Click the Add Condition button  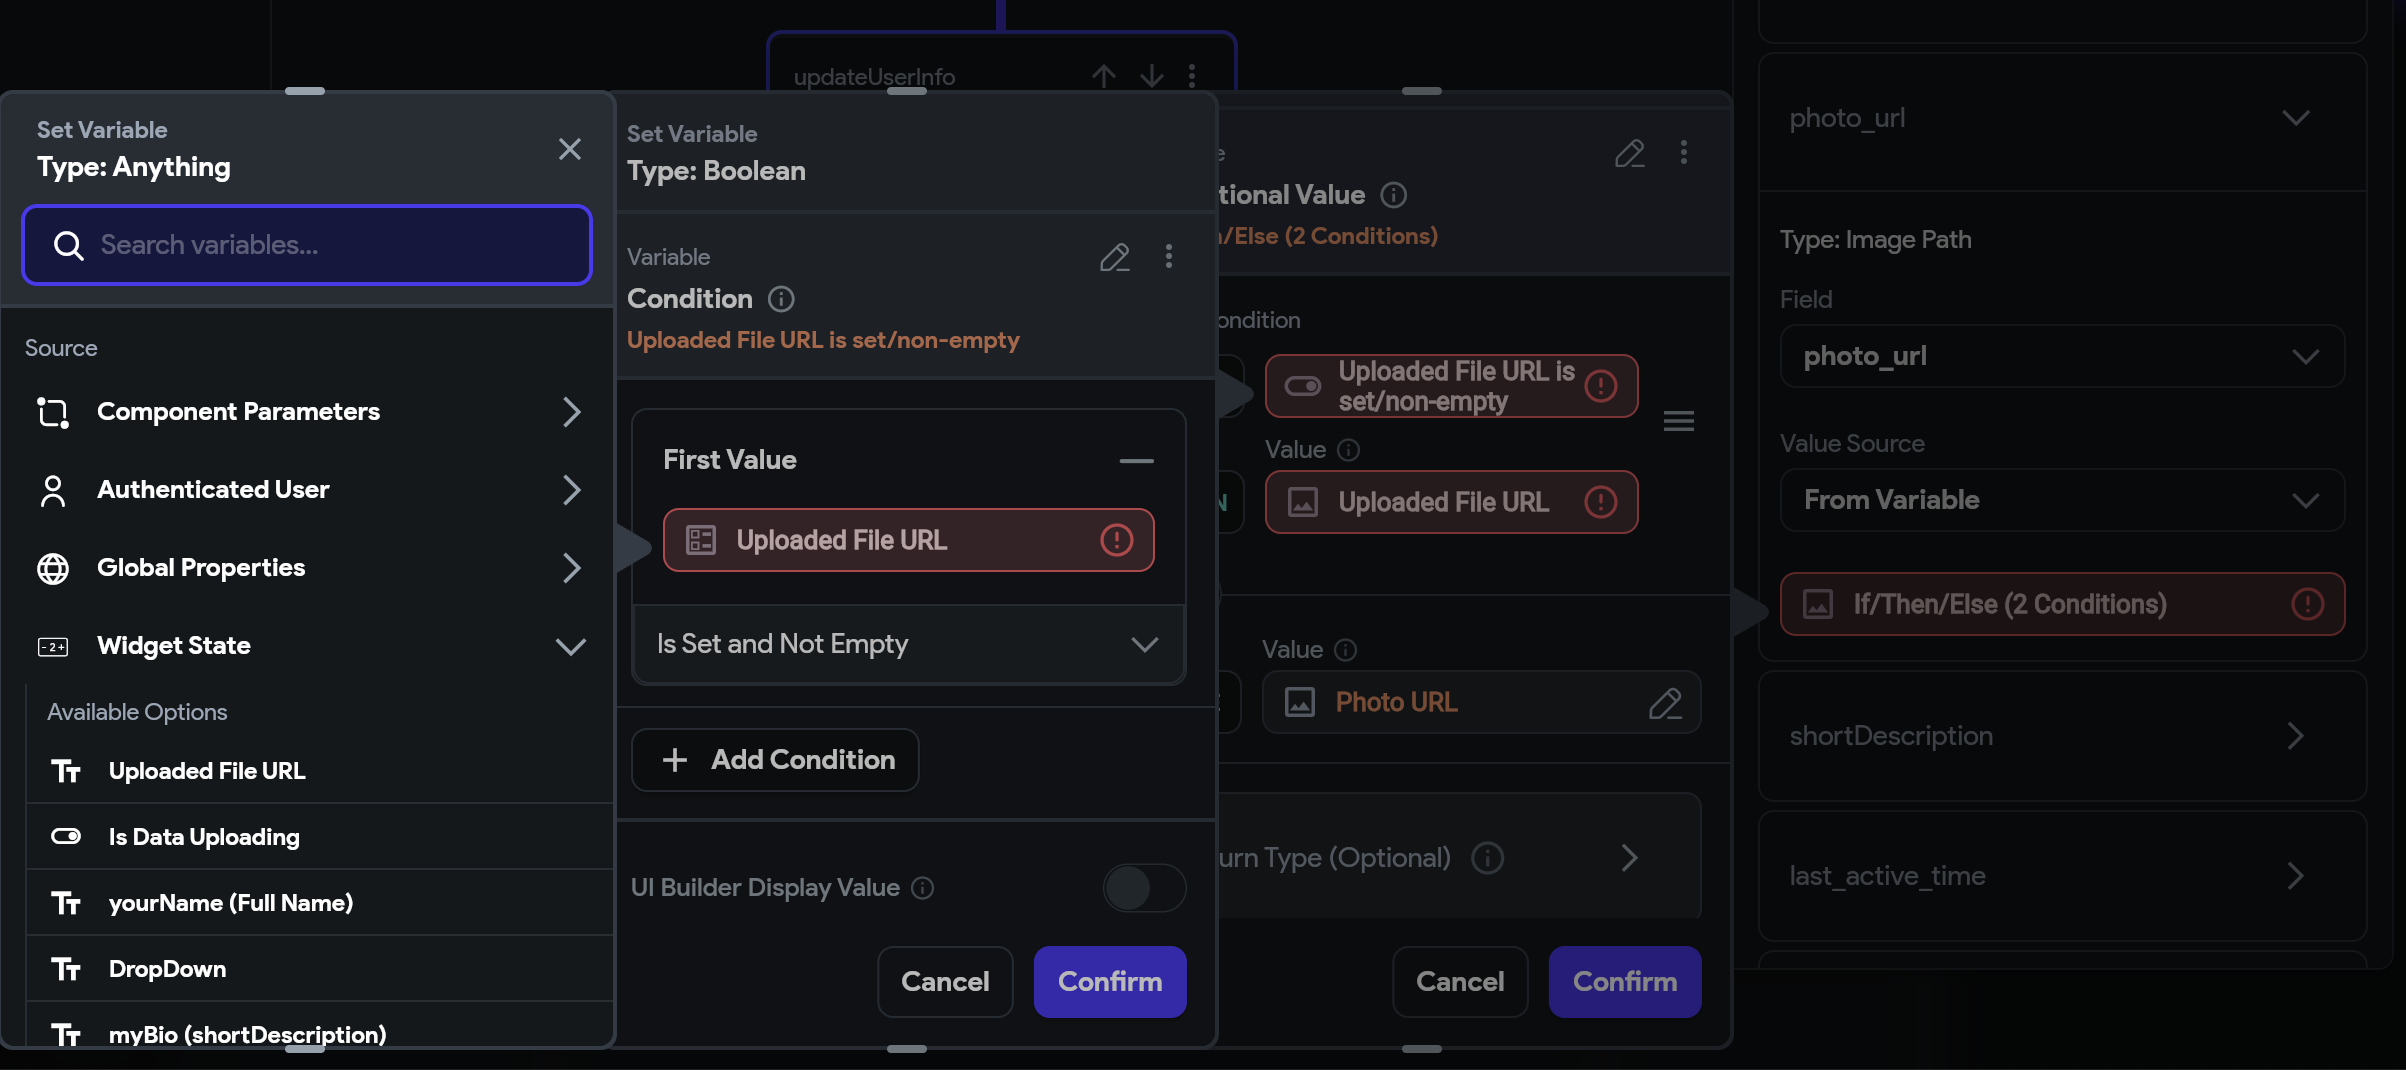tap(775, 760)
